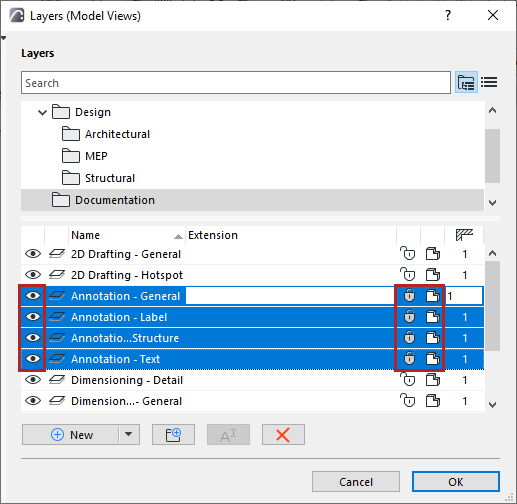Click the Cancel button
The width and height of the screenshot is (517, 504).
356,482
